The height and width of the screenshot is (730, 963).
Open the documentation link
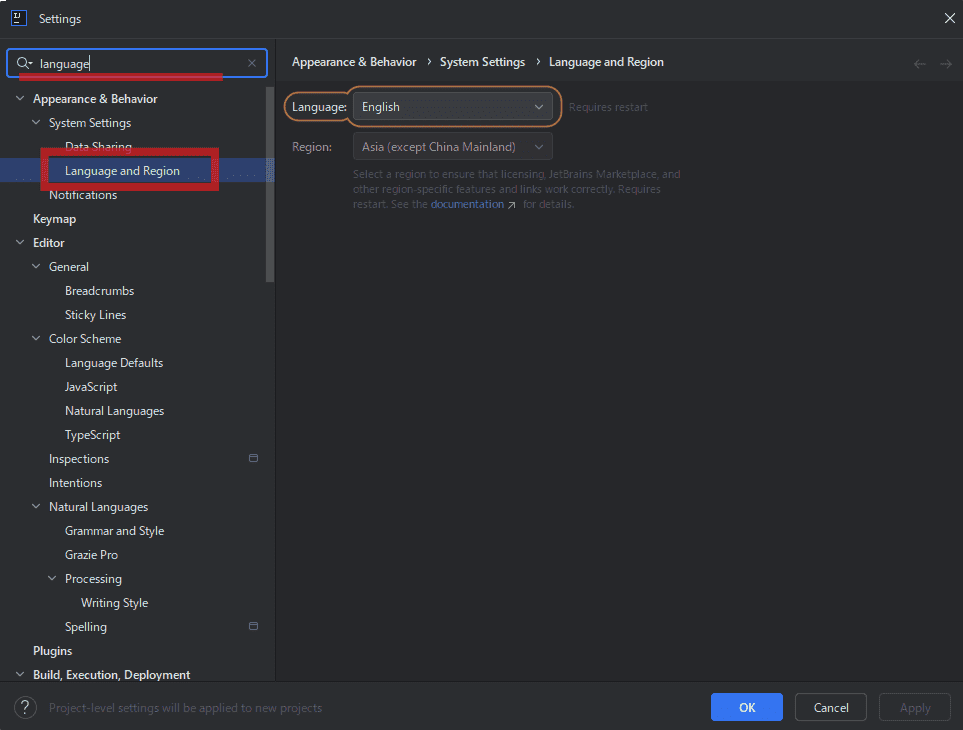pyautogui.click(x=467, y=204)
